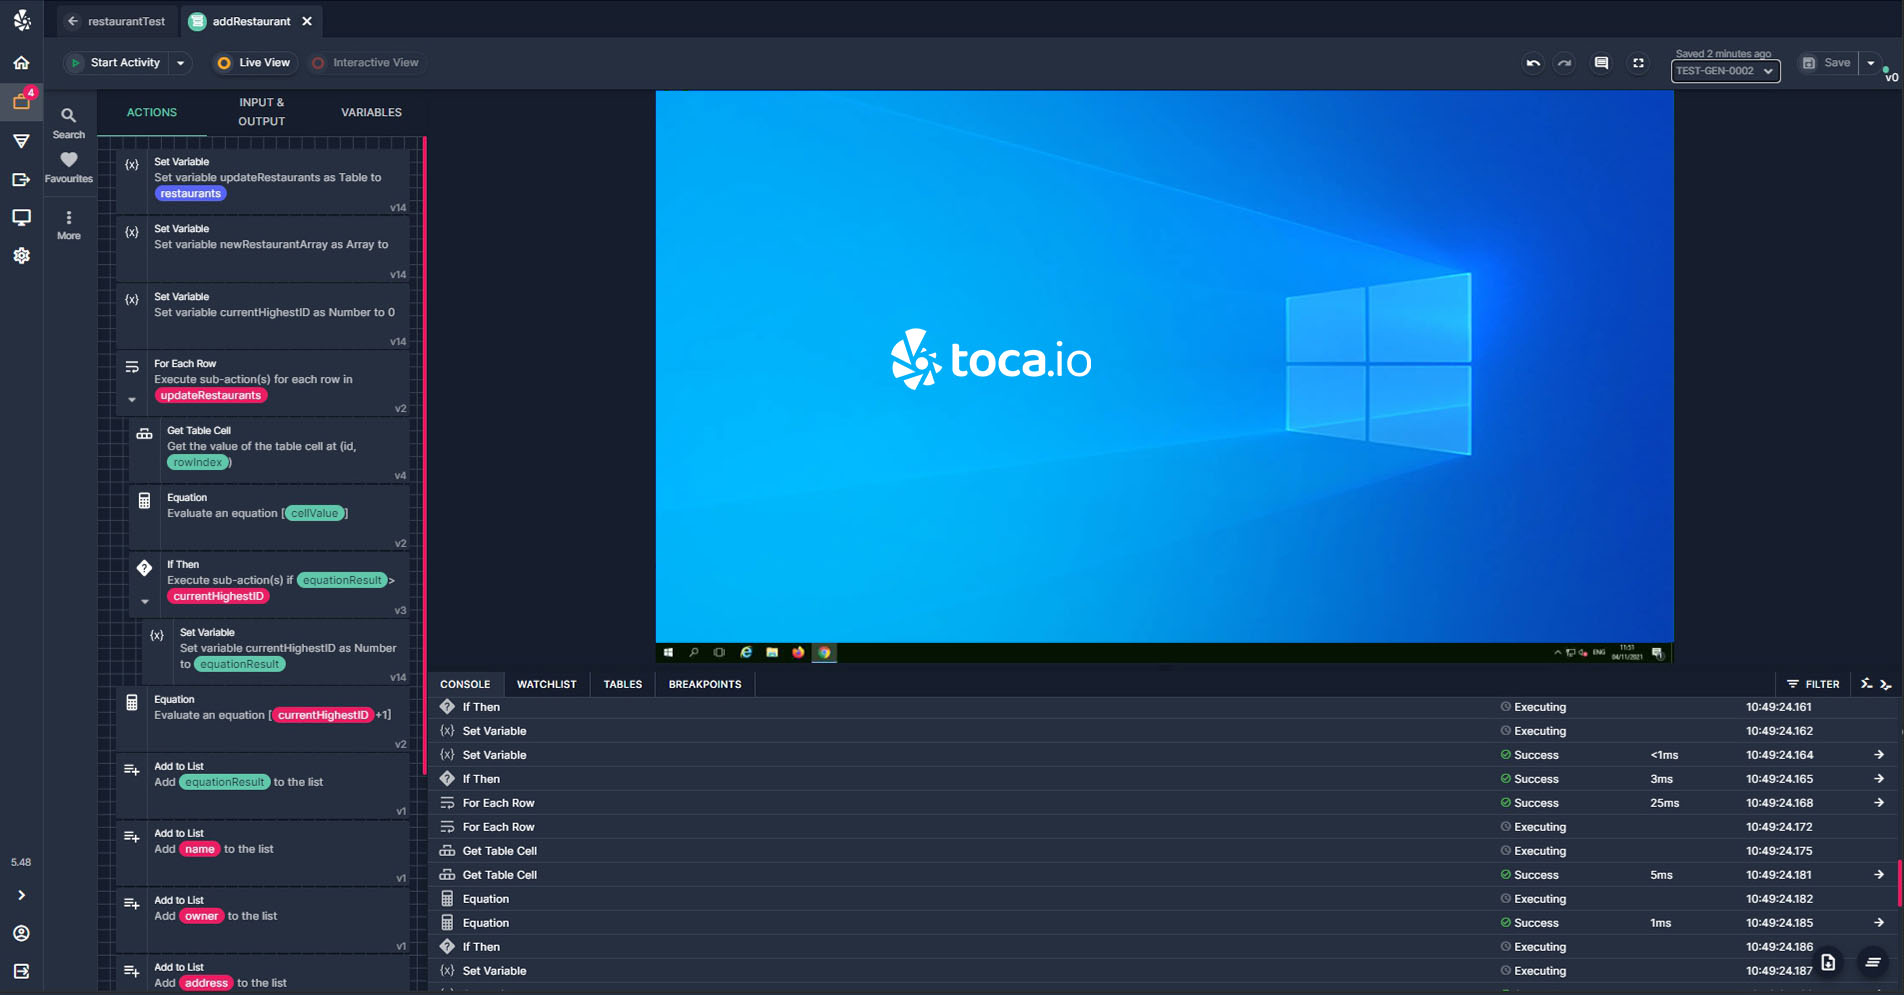Toggle fullscreen view icon

(1638, 63)
